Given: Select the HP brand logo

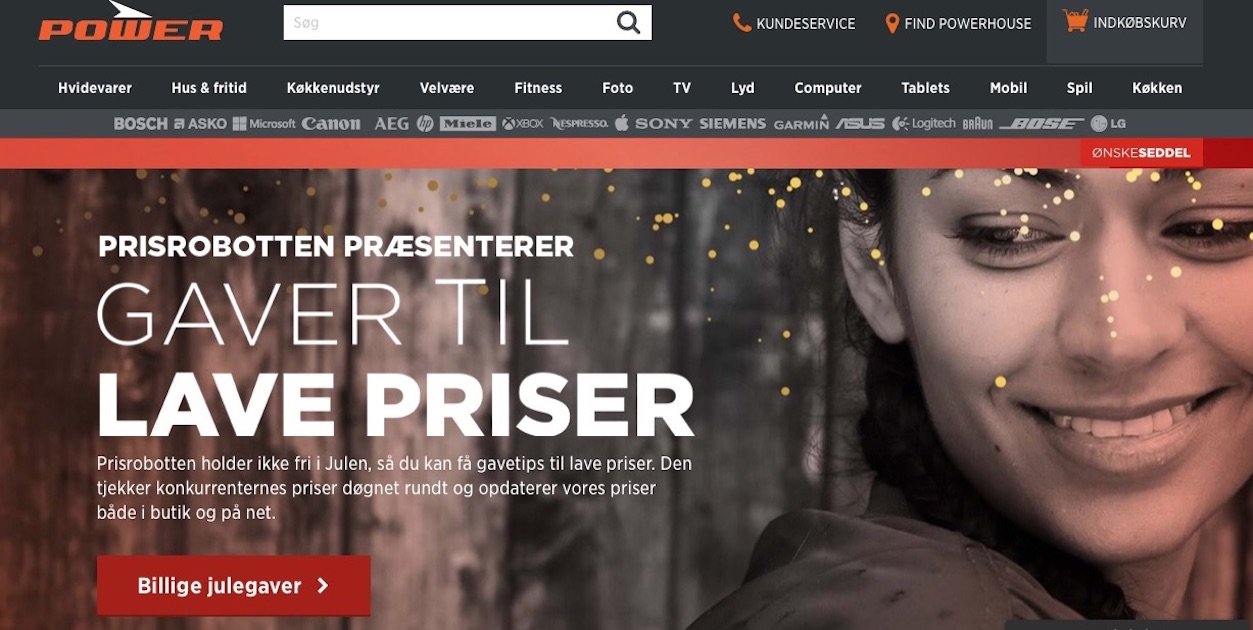Looking at the screenshot, I should tap(425, 124).
